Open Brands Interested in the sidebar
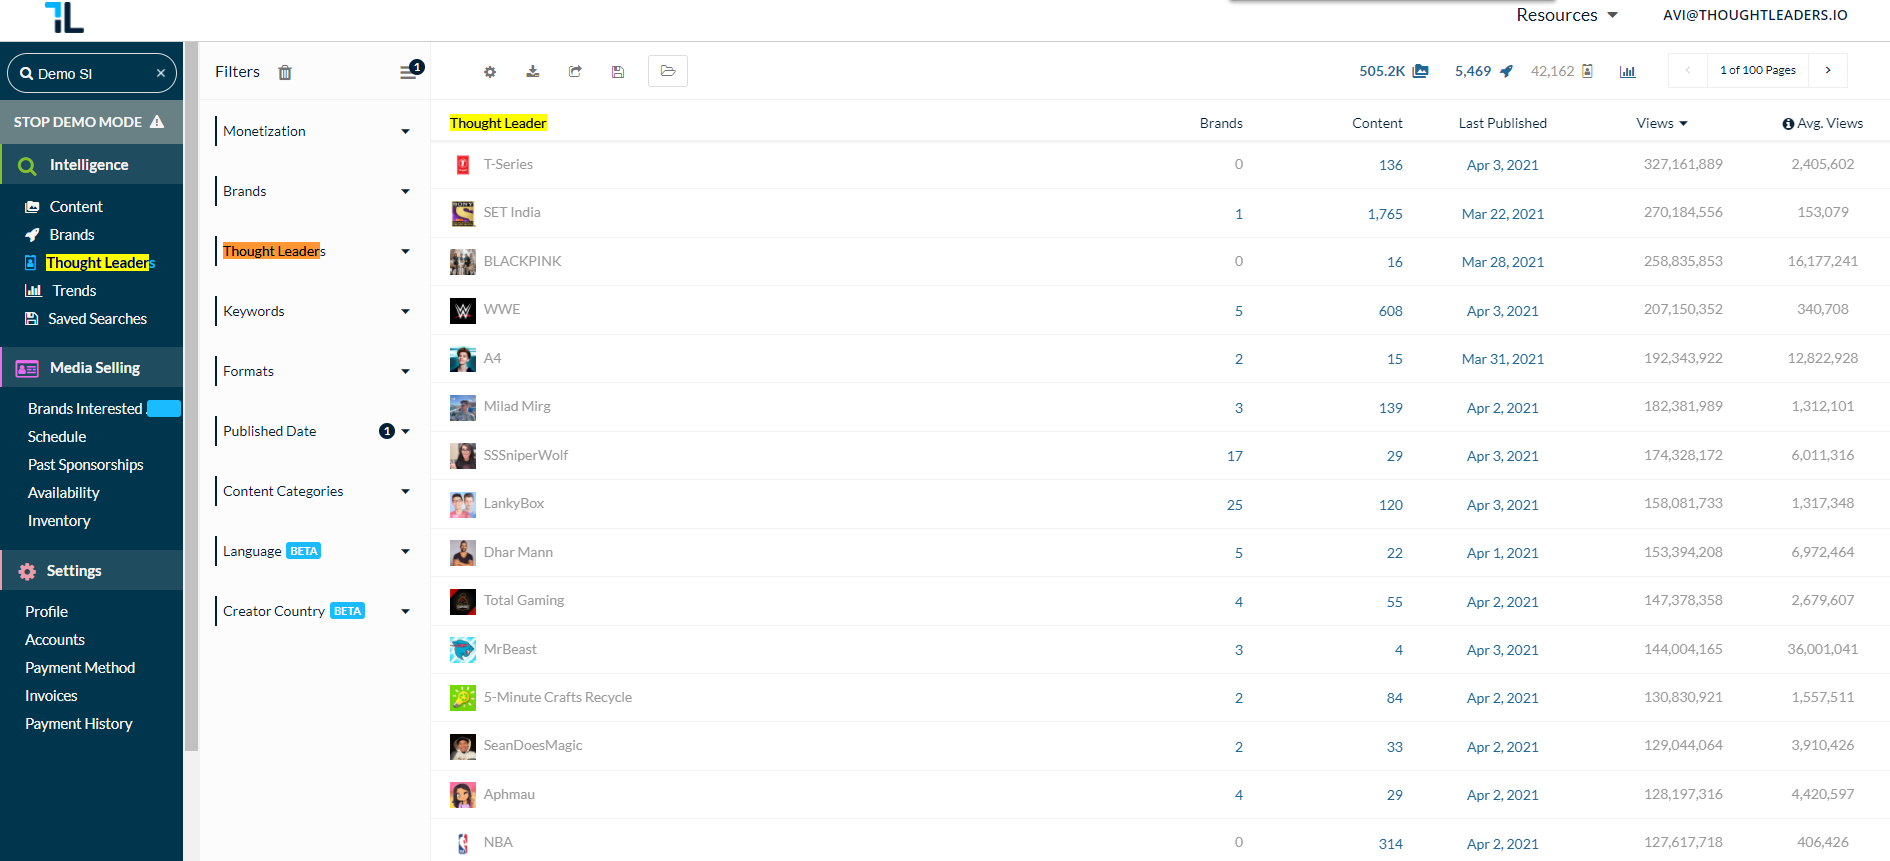The width and height of the screenshot is (1890, 861). (x=85, y=409)
